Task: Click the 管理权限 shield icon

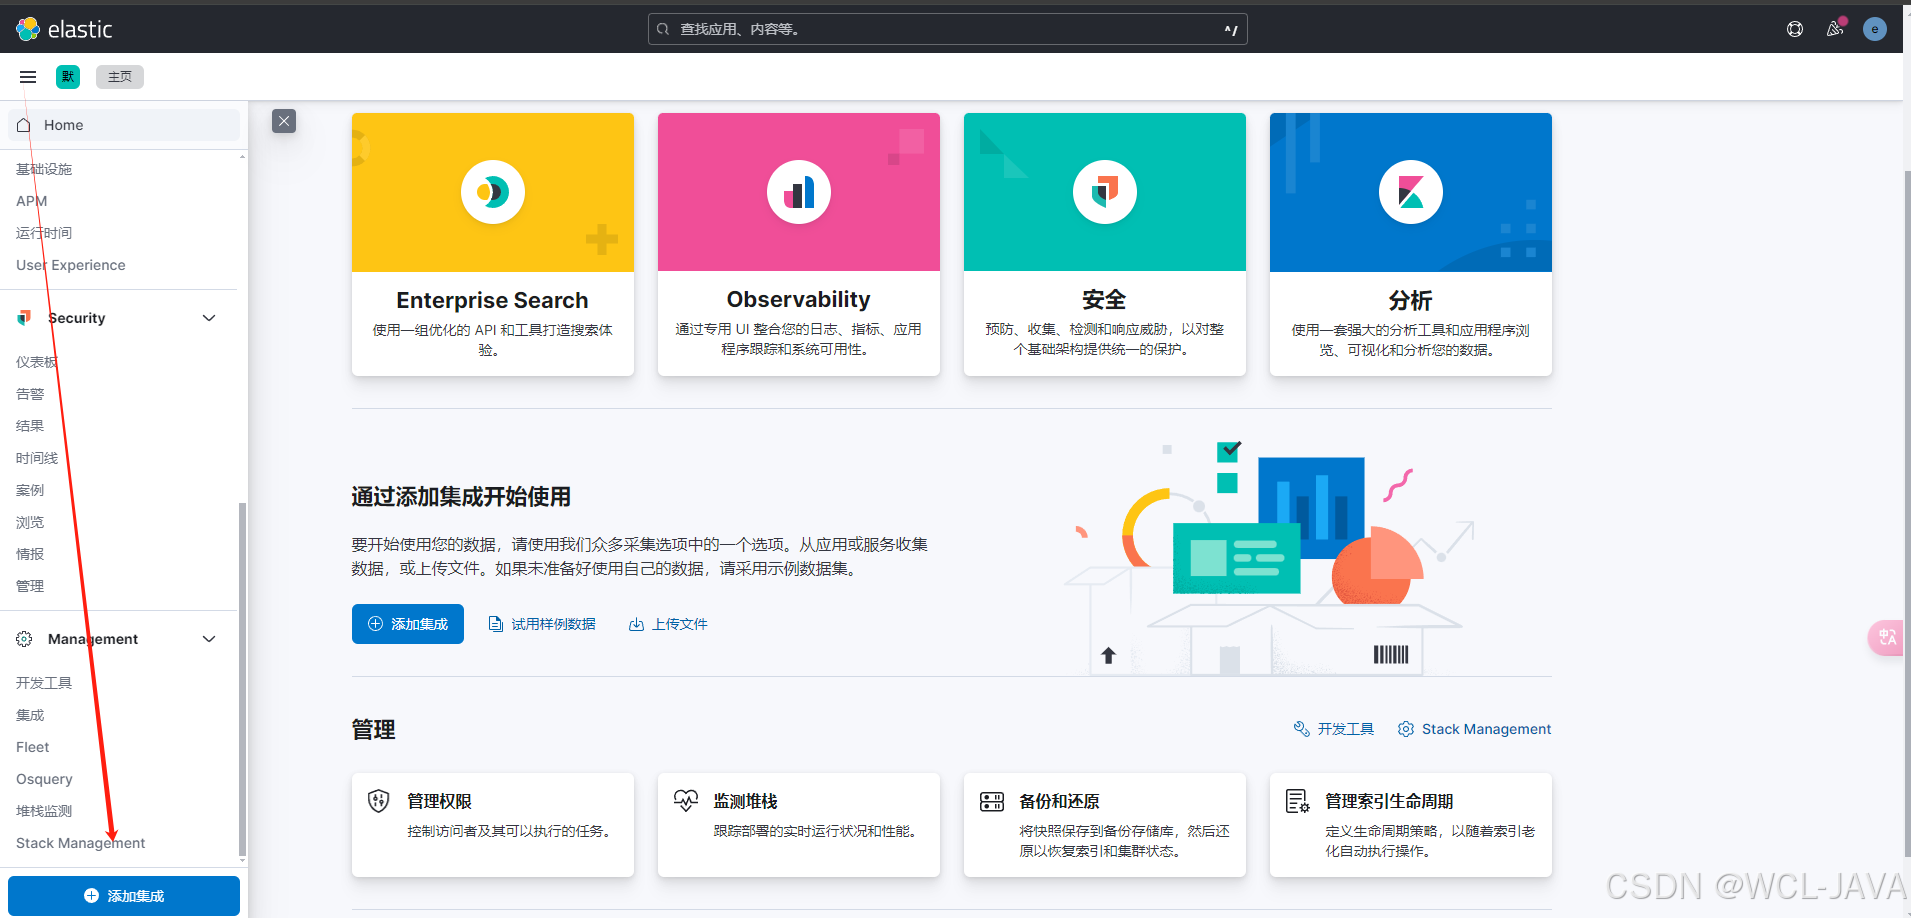Action: tap(379, 801)
